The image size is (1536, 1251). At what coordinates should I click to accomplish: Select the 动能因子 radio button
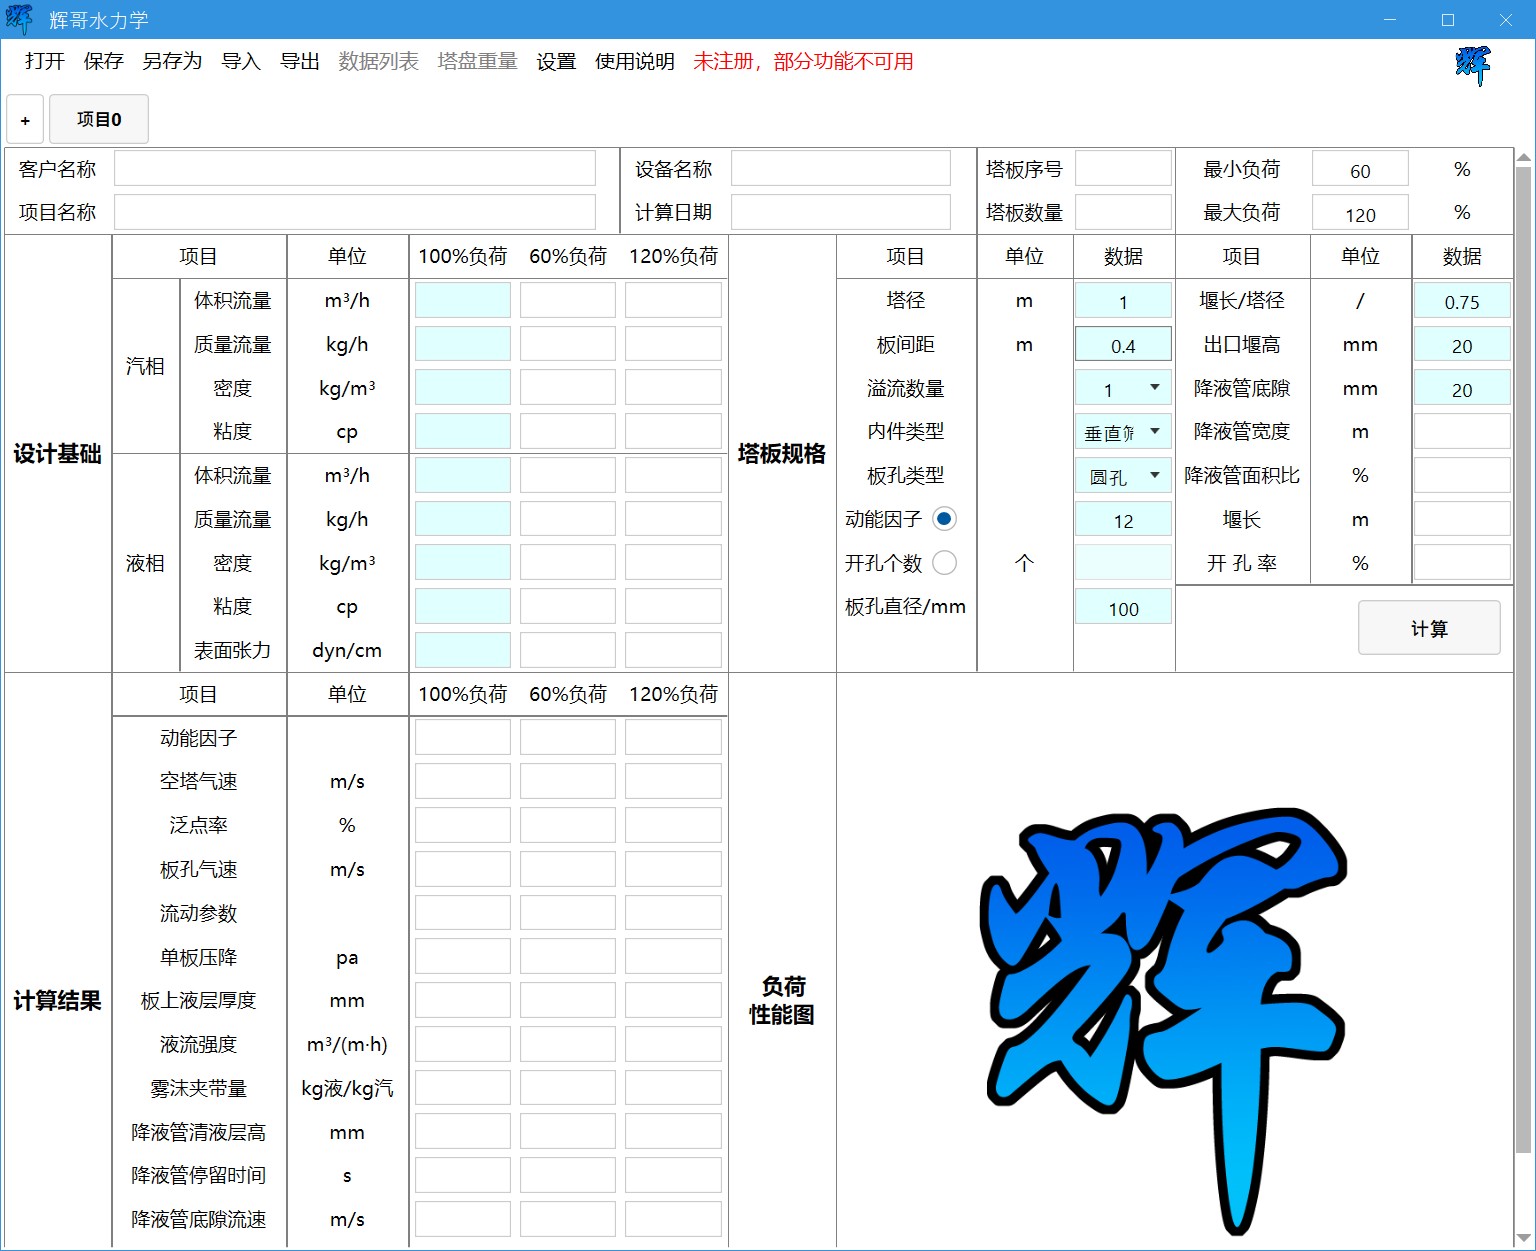click(x=944, y=519)
